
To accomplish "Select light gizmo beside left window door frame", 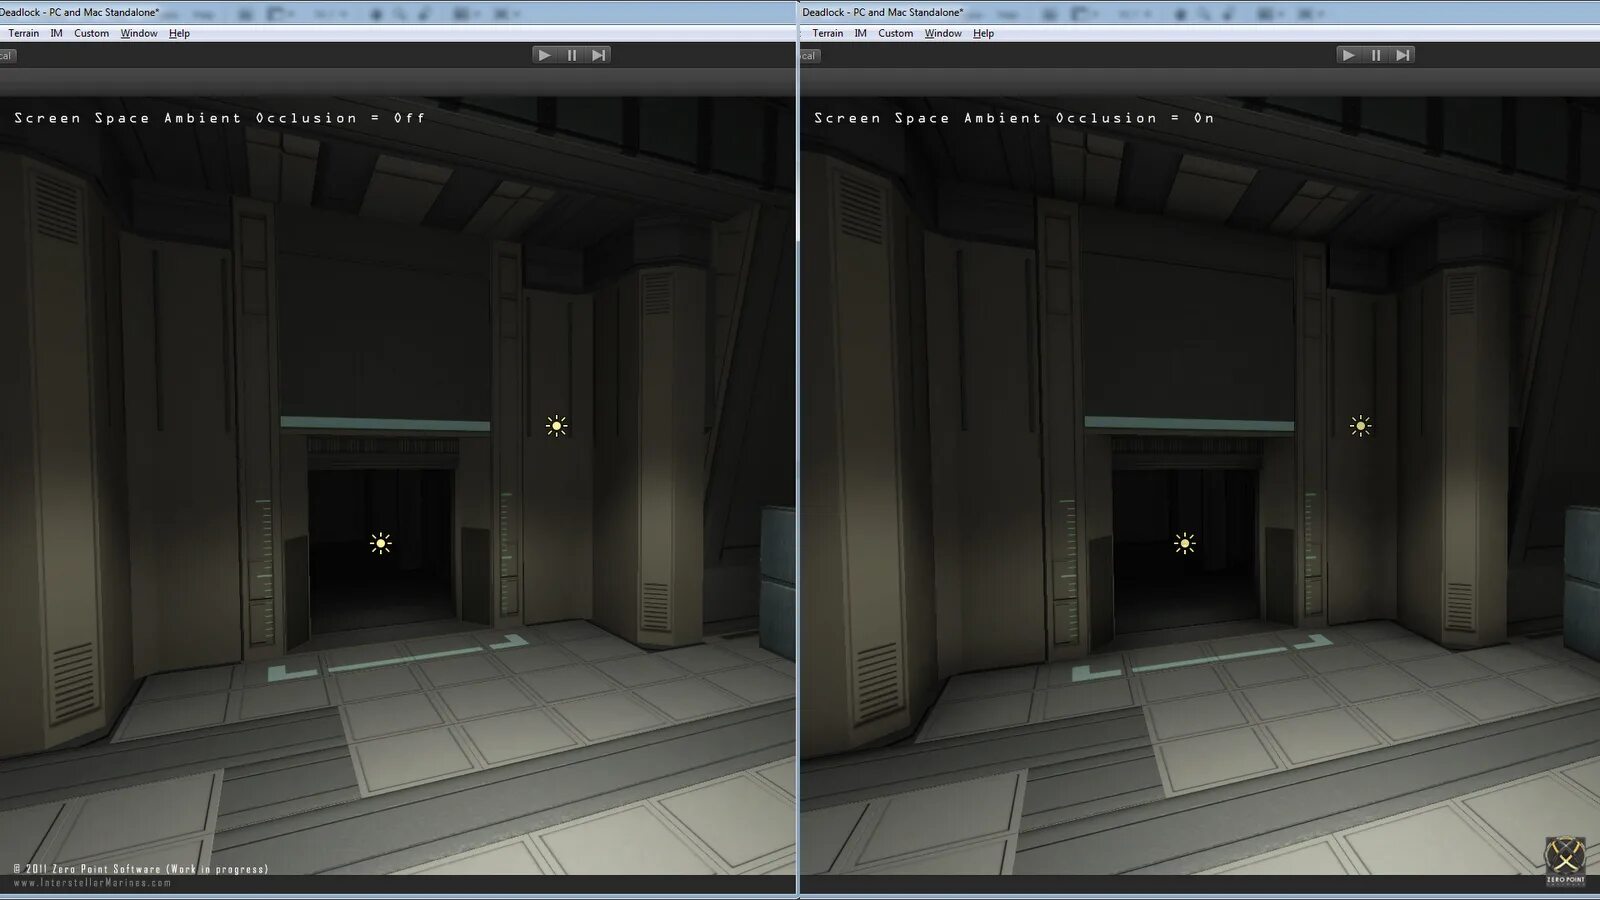I will point(557,426).
